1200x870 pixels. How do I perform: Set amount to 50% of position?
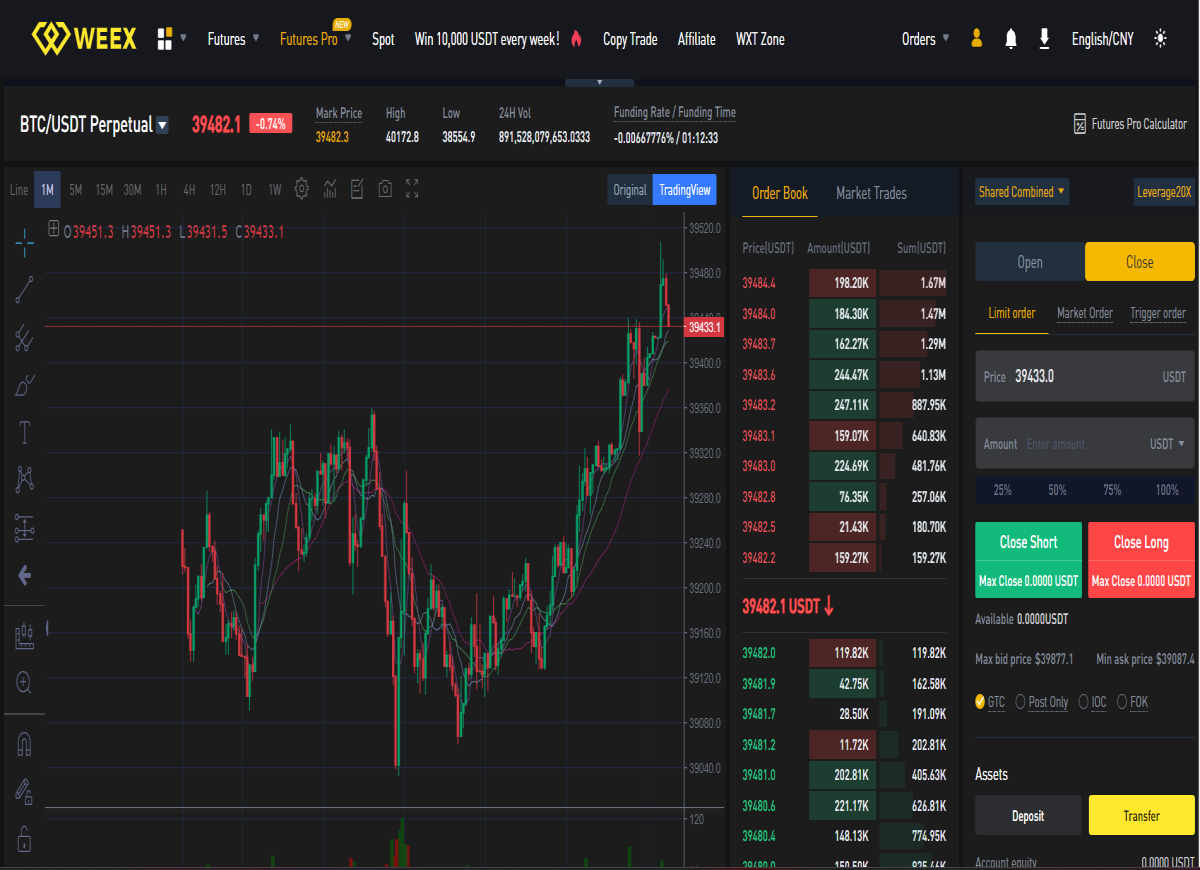(1057, 490)
